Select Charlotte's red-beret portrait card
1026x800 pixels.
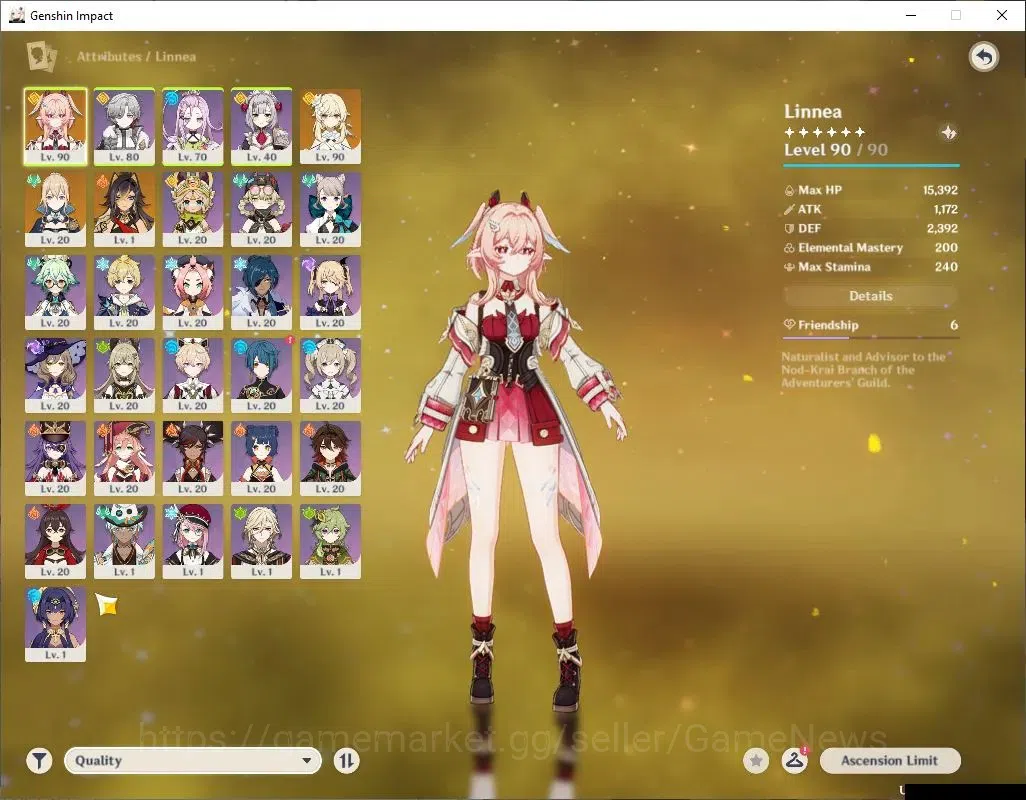tap(193, 542)
